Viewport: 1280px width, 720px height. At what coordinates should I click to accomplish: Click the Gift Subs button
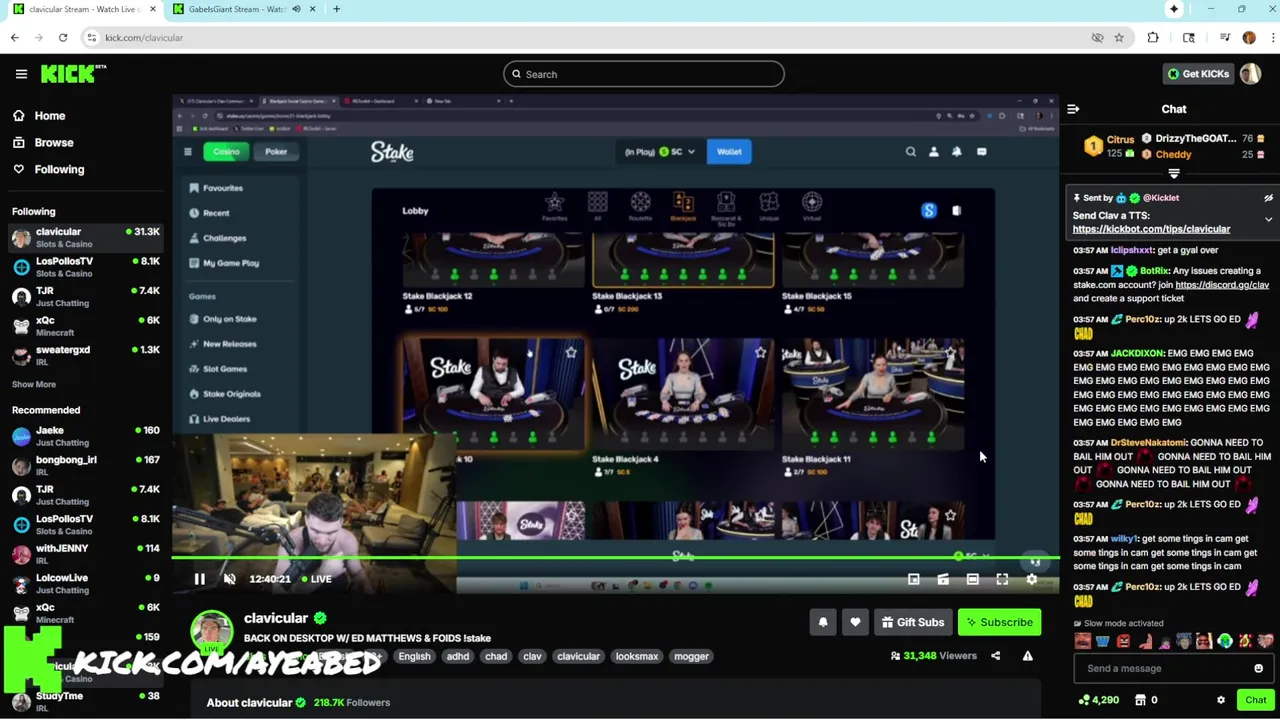coord(912,622)
